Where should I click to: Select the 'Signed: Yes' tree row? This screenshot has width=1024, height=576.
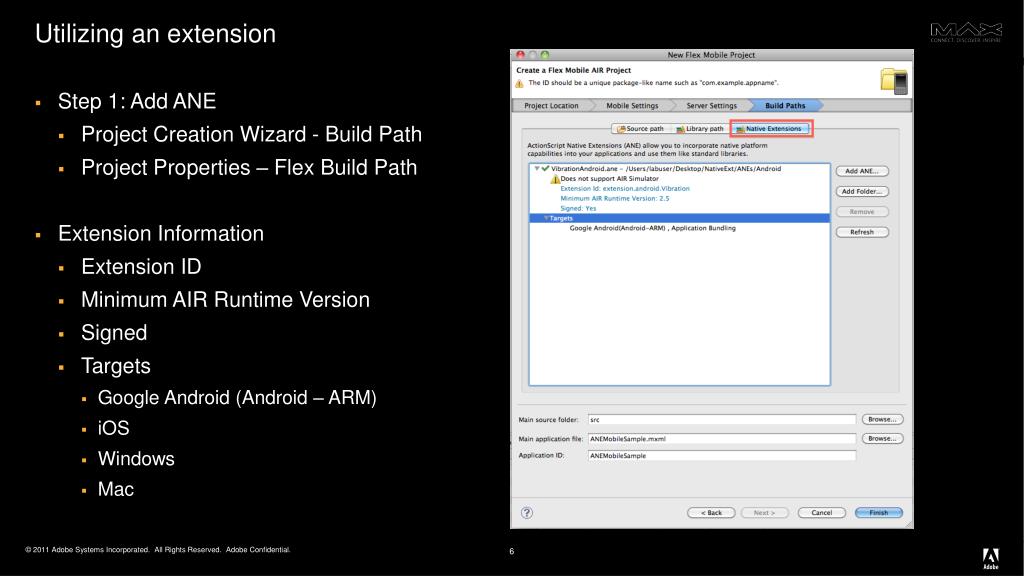pyautogui.click(x=578, y=208)
